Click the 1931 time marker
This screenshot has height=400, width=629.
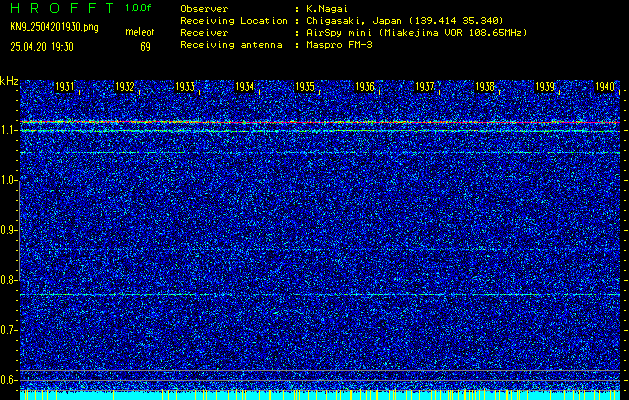pyautogui.click(x=64, y=87)
